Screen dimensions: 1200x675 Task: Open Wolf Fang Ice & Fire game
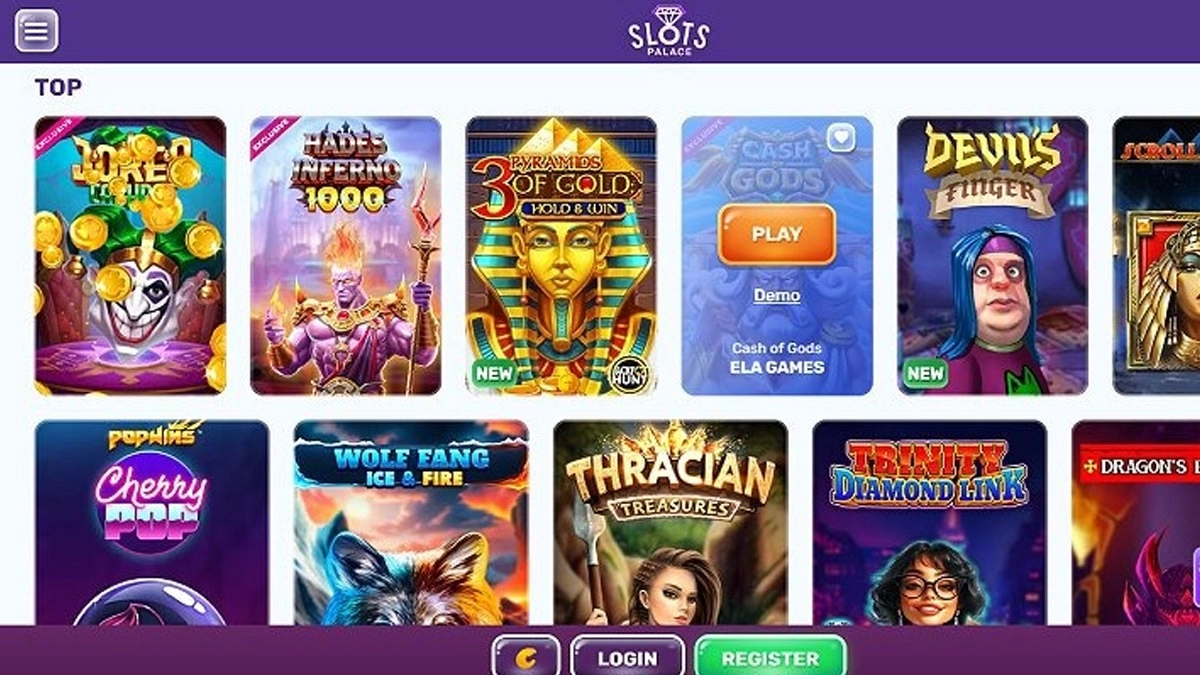(411, 523)
